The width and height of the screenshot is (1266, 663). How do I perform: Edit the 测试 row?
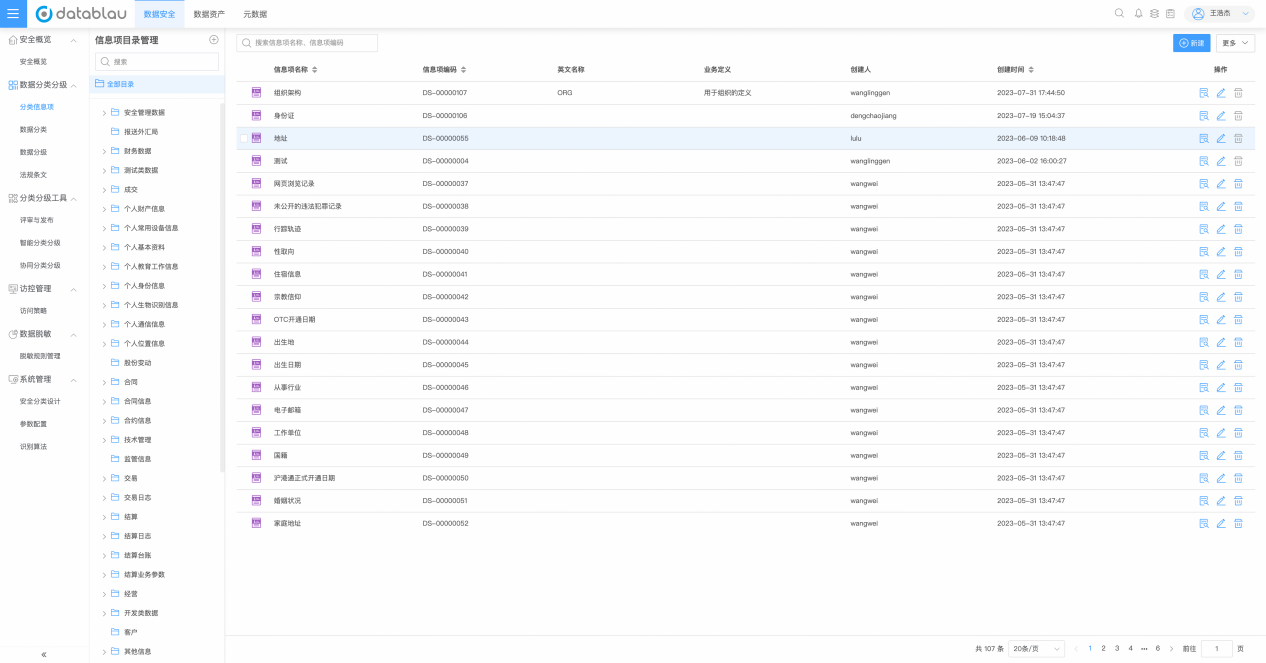[1221, 161]
